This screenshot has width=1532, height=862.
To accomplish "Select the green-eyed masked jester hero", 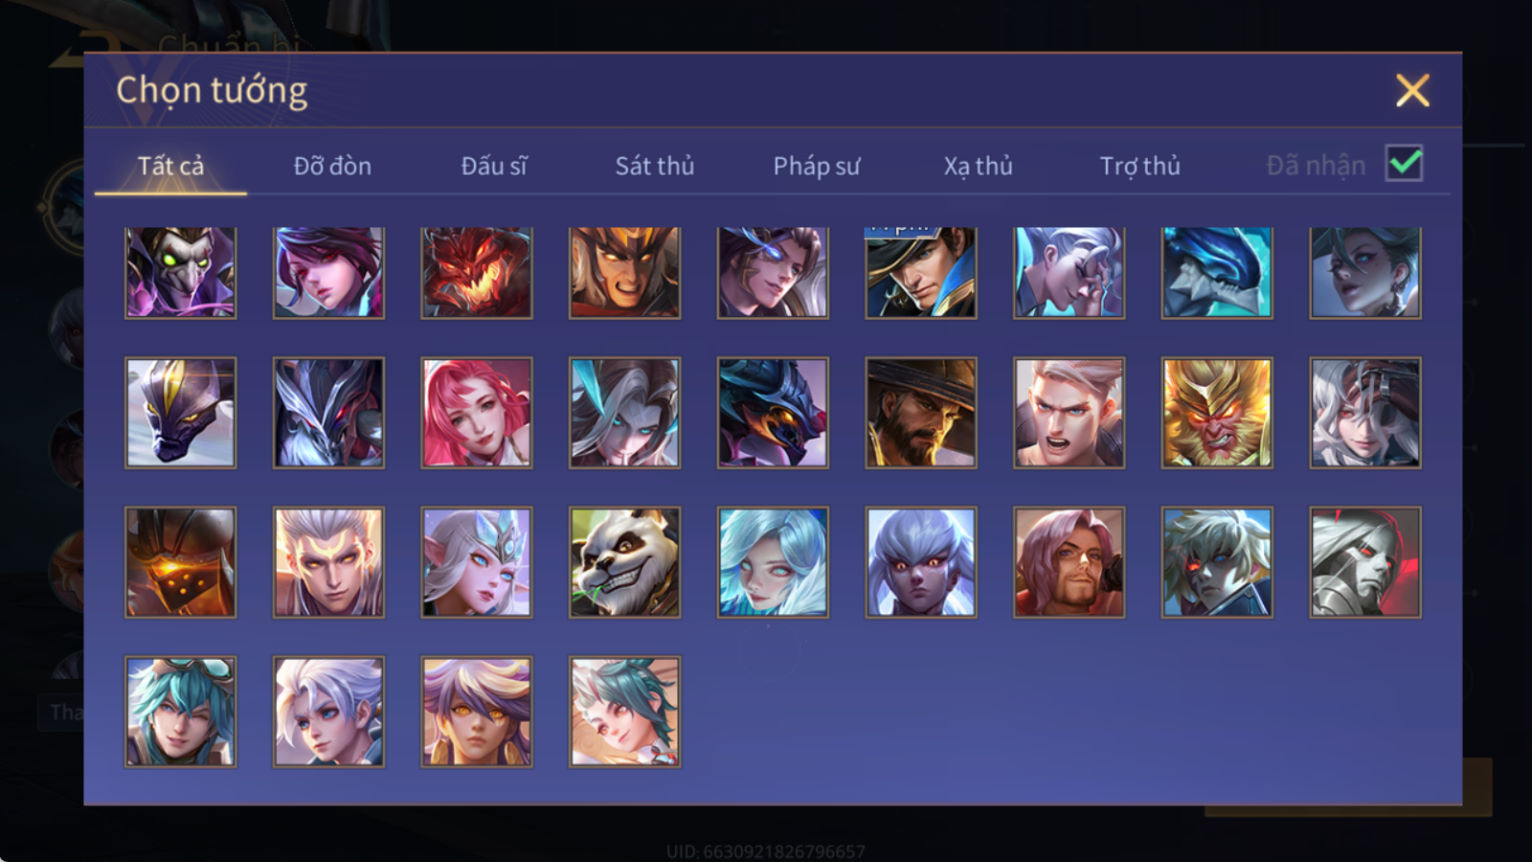I will point(181,272).
